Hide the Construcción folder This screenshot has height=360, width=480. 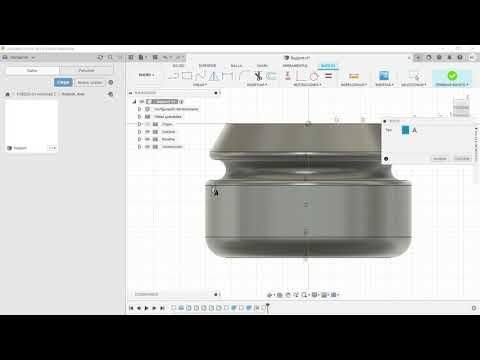[x=148, y=147]
